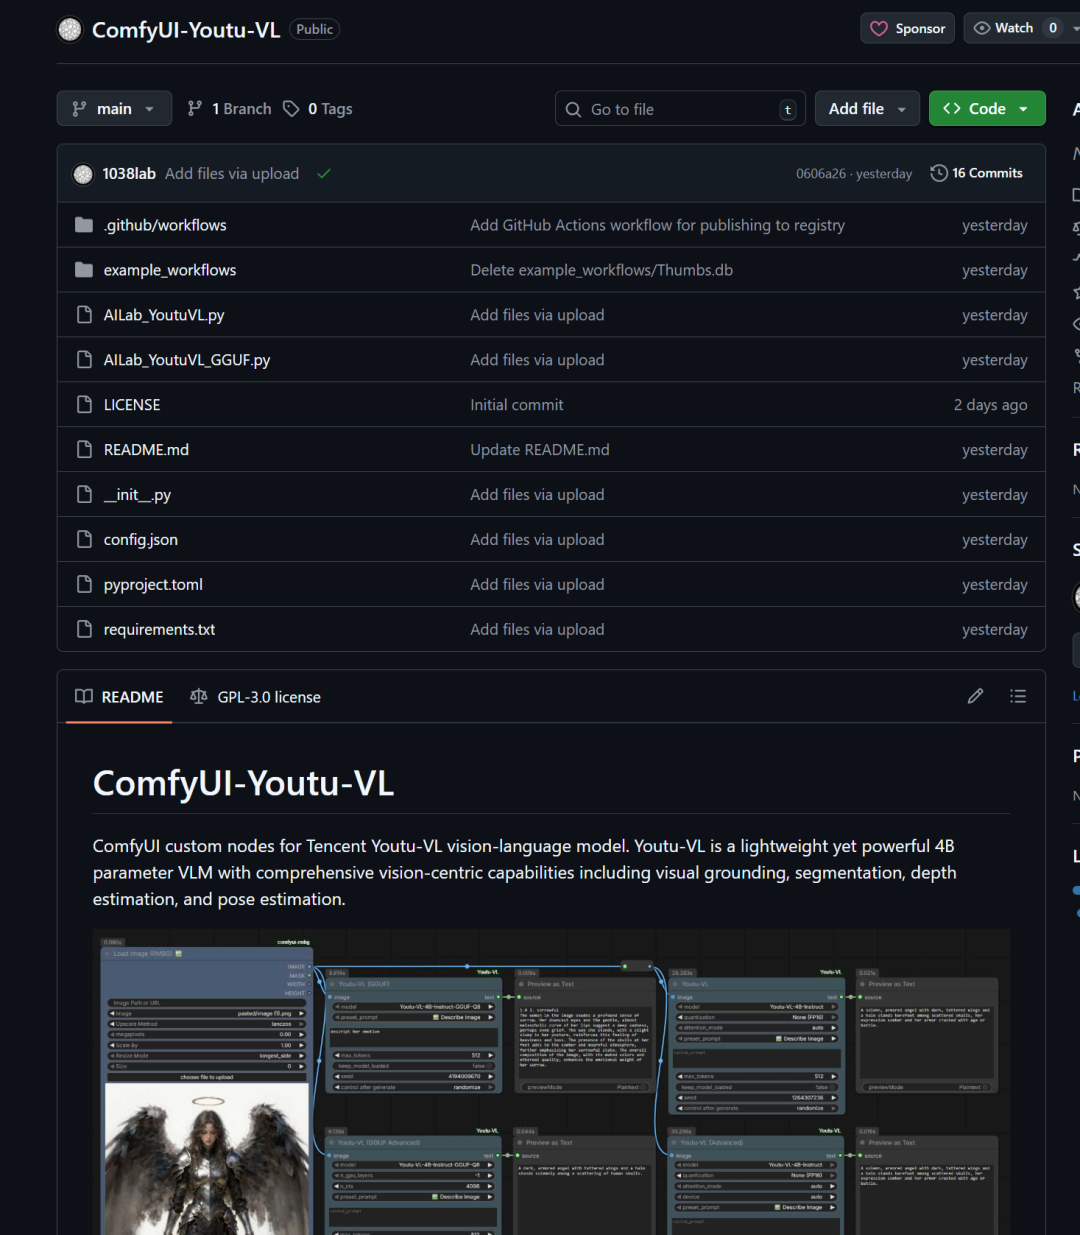Viewport: 1080px width, 1235px height.
Task: Open the 0606a26 commit hash link
Action: pos(821,174)
